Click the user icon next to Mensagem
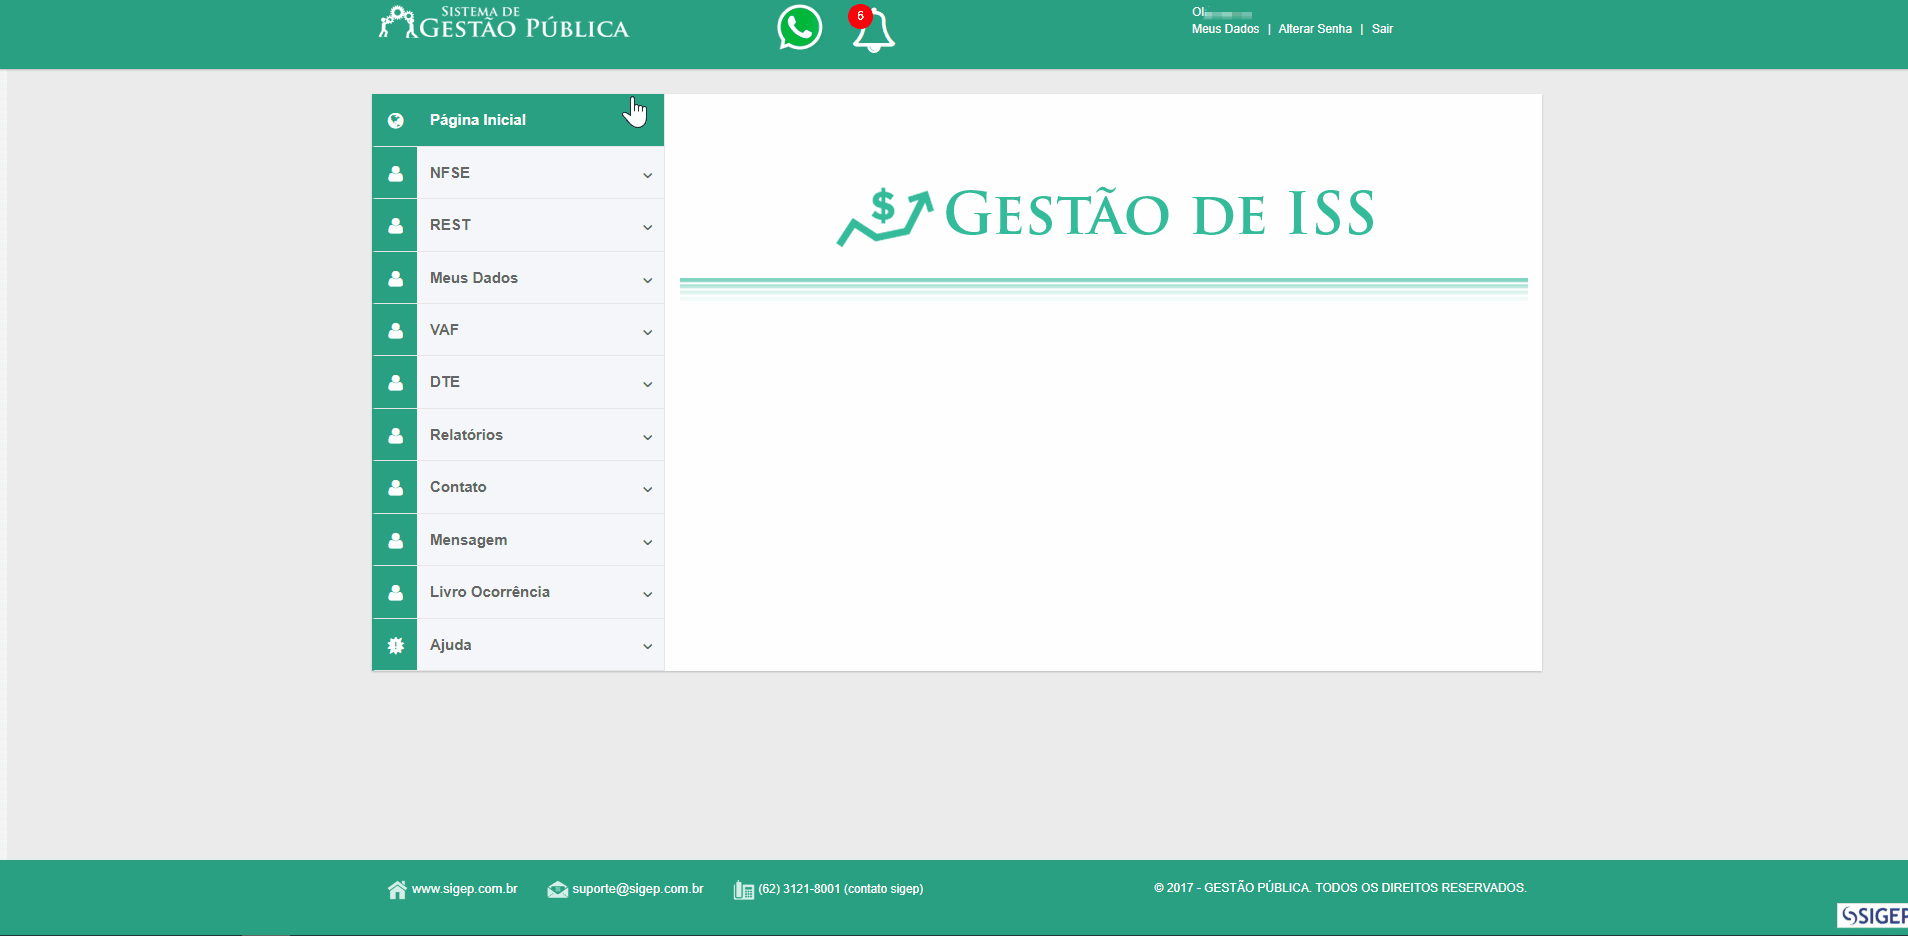The width and height of the screenshot is (1908, 936). pos(395,540)
